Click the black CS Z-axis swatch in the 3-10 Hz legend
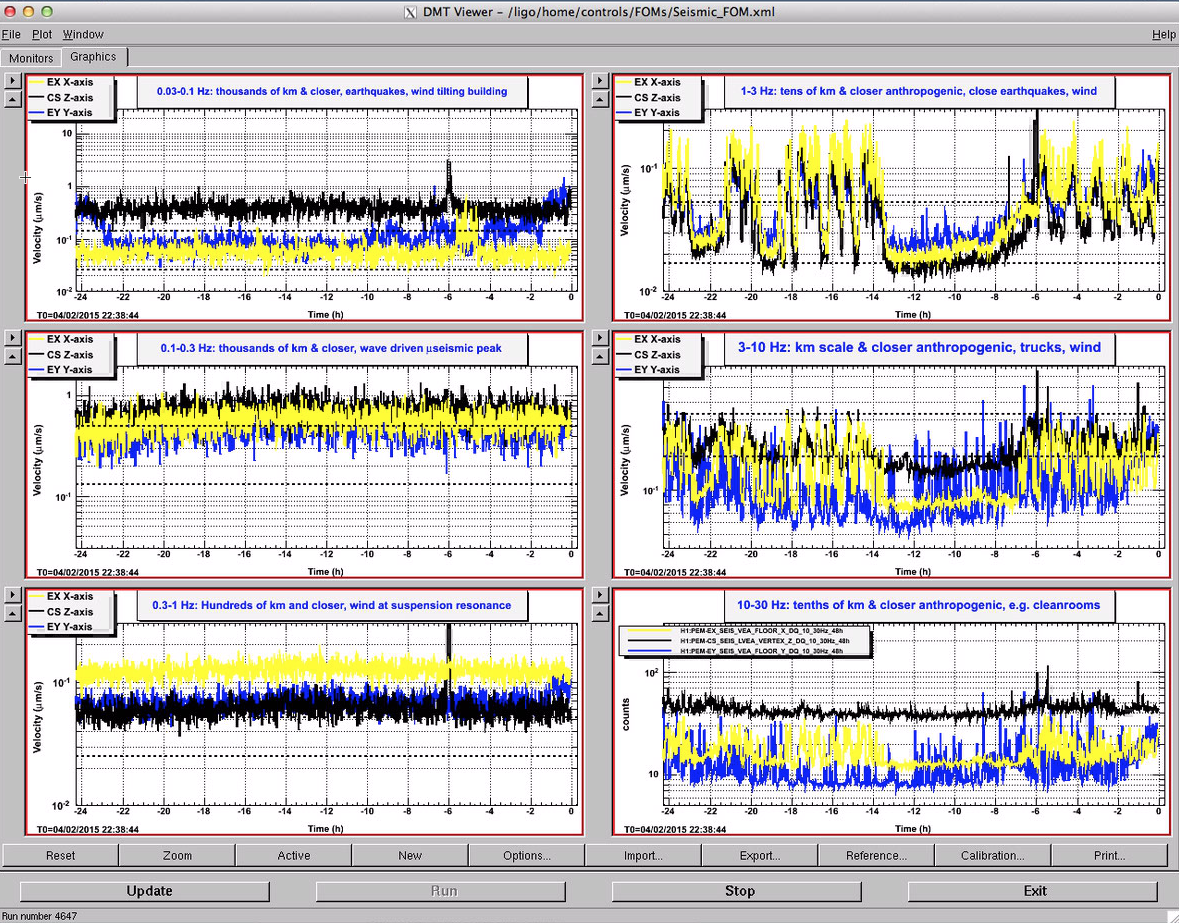The height and width of the screenshot is (923, 1179). (623, 355)
